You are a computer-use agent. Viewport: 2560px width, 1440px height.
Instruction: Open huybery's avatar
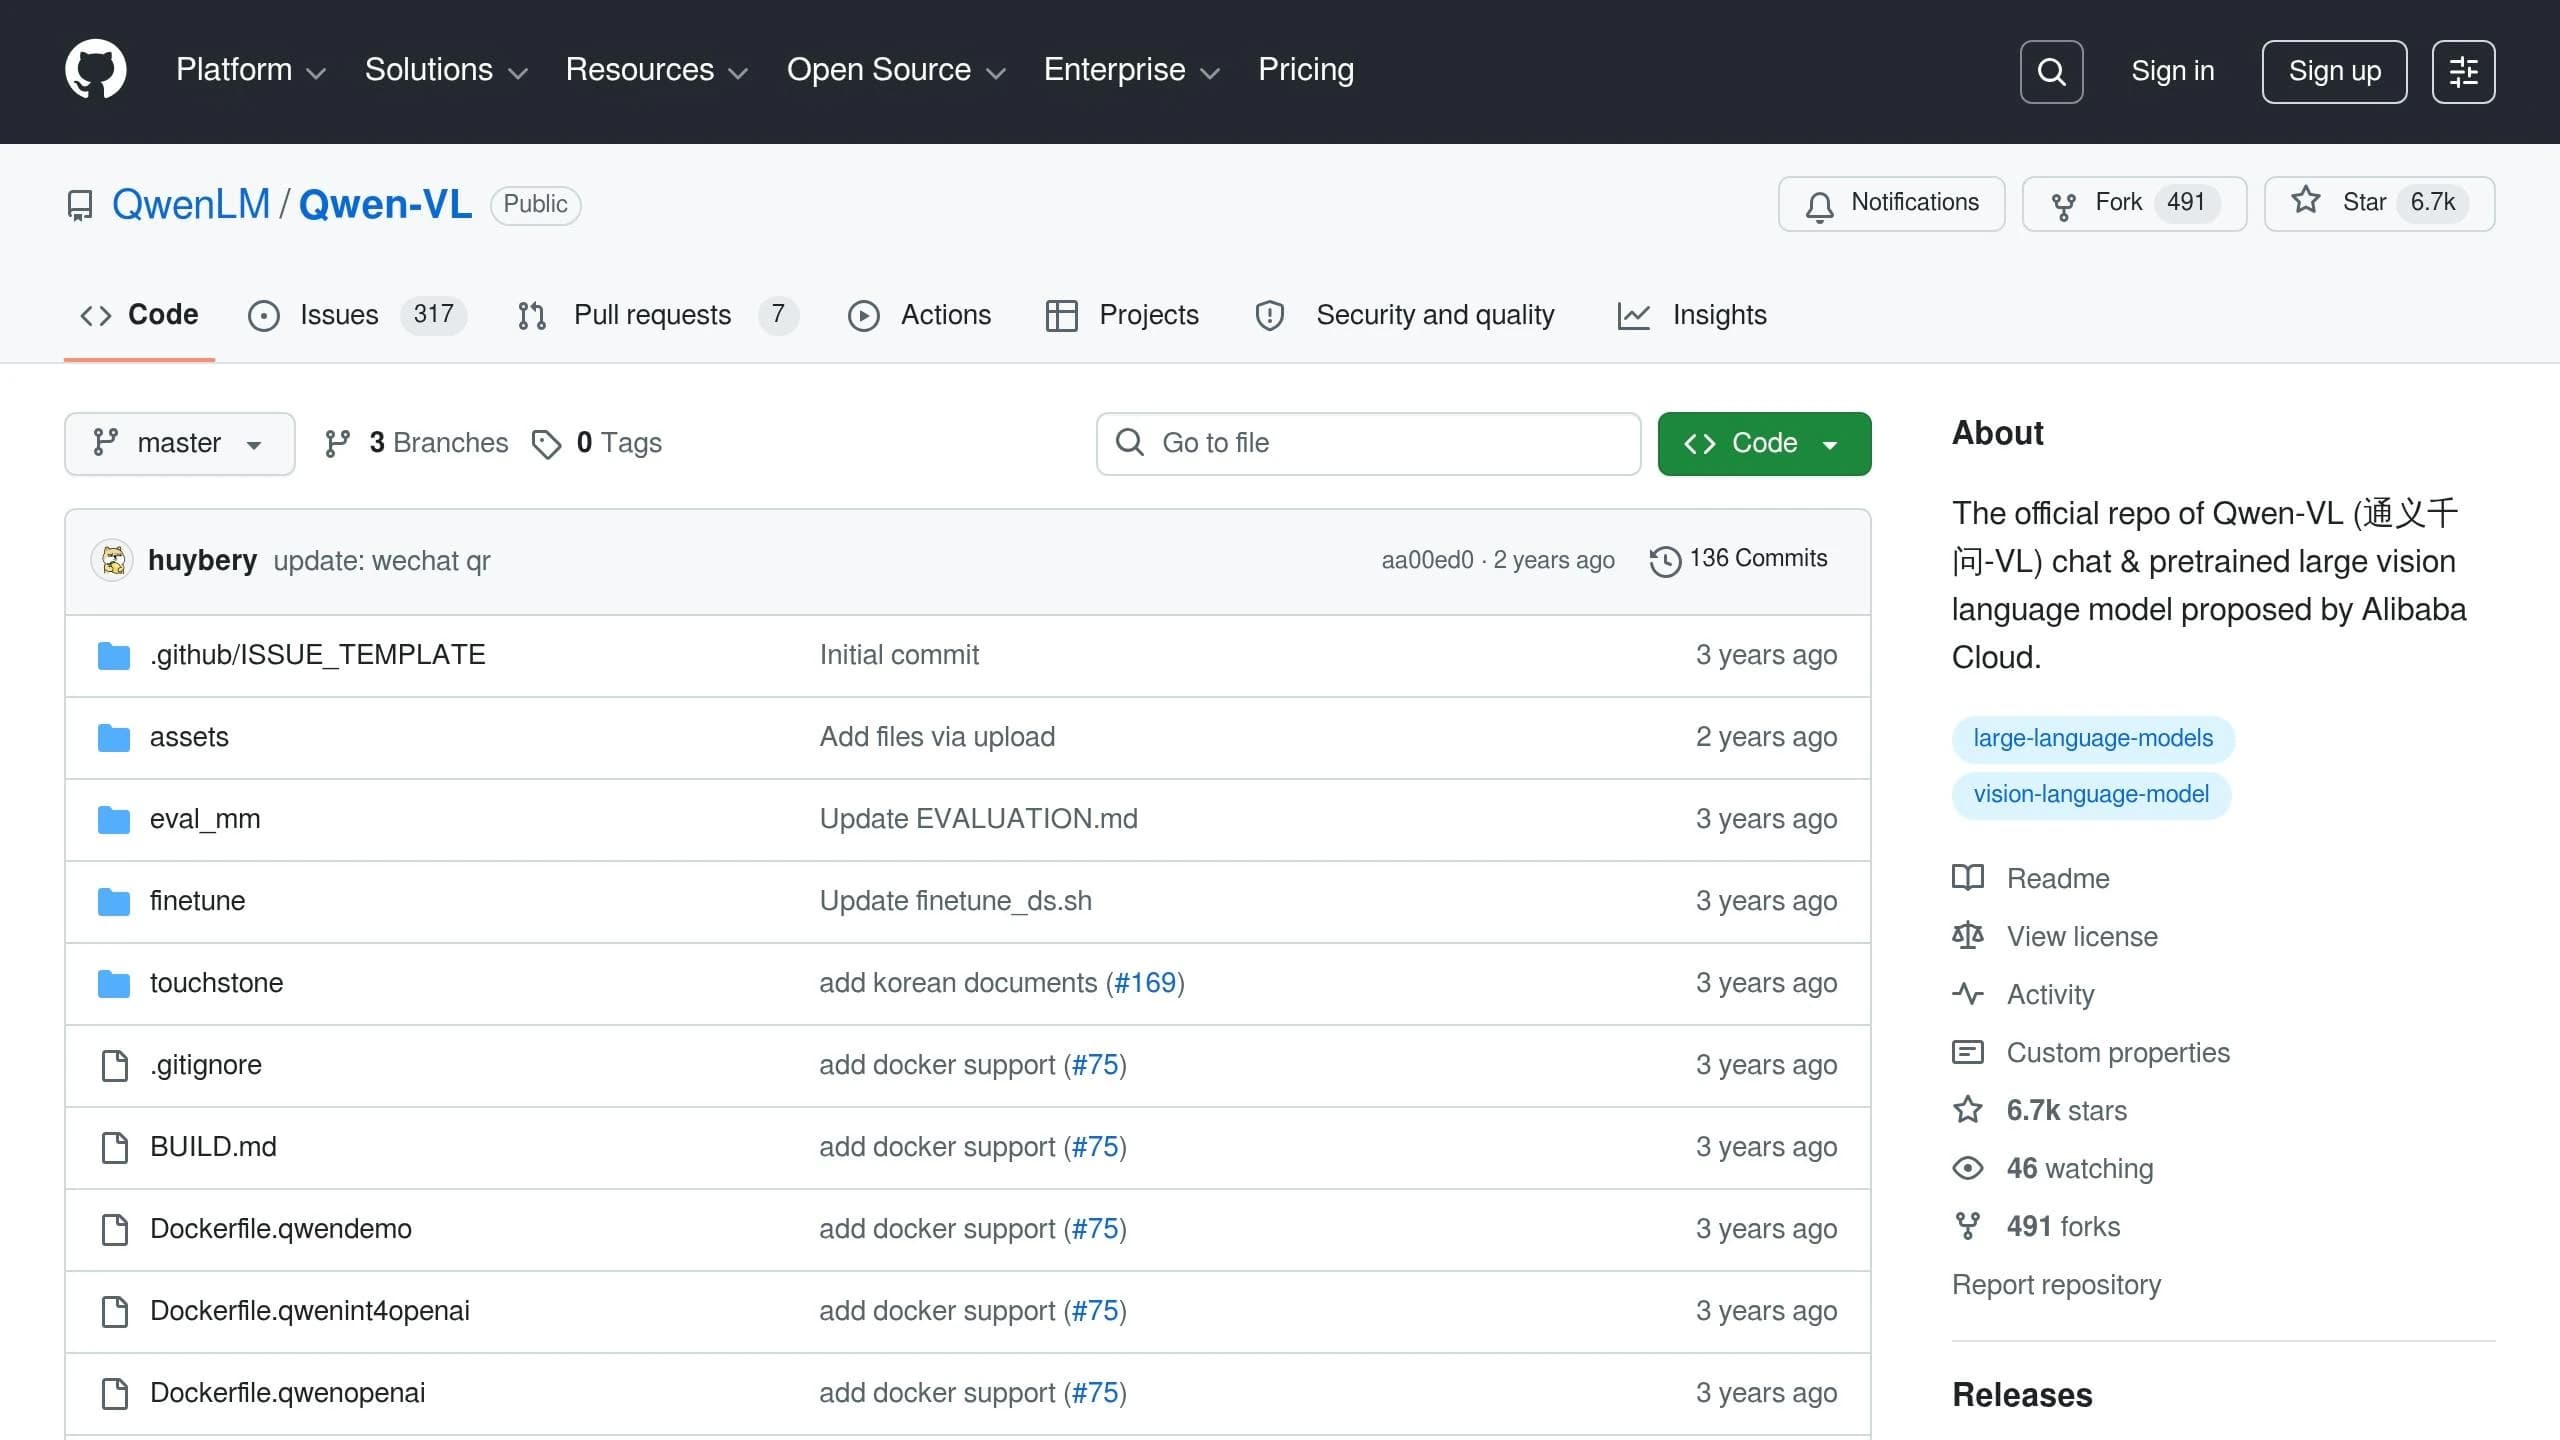point(112,560)
